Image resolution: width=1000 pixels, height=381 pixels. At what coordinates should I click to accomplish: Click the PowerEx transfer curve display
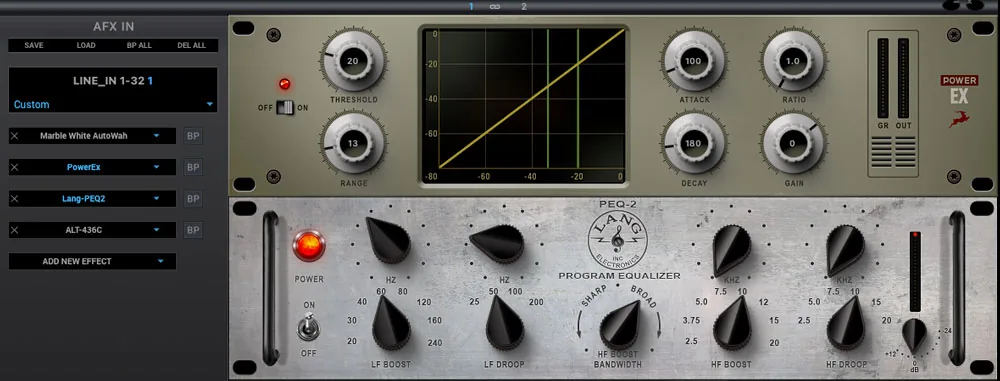pos(524,105)
